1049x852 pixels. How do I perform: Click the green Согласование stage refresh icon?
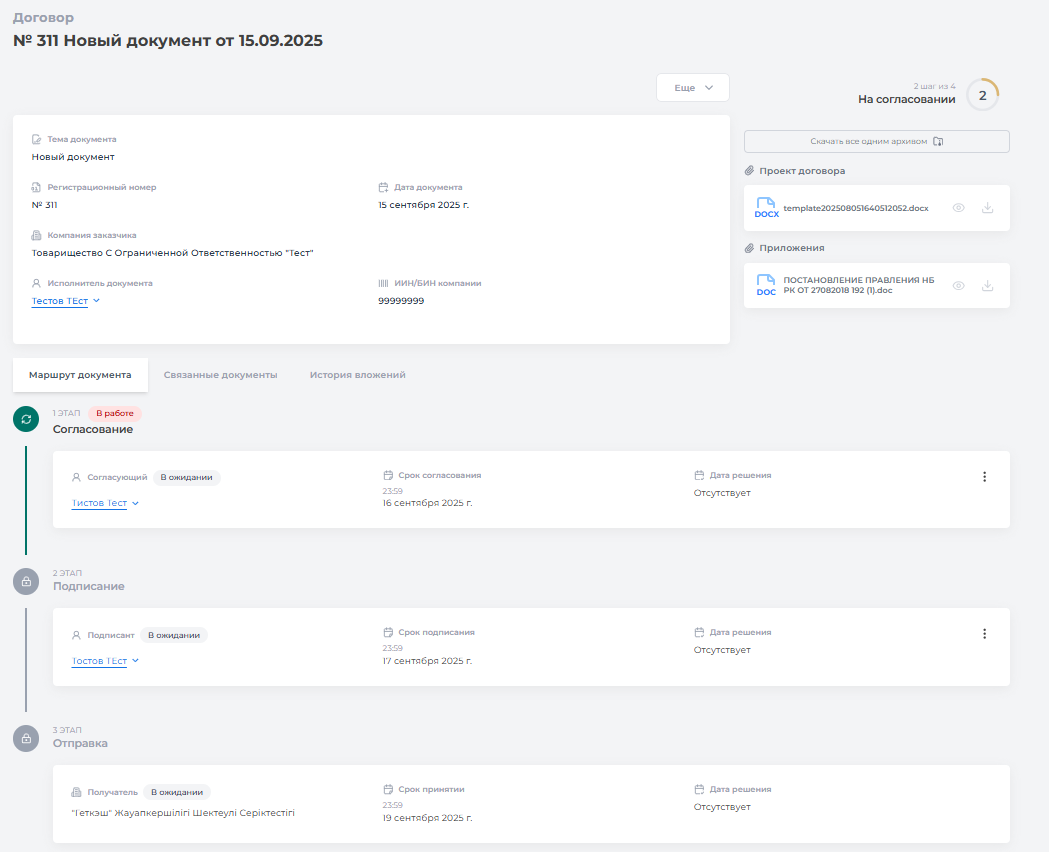pos(26,419)
